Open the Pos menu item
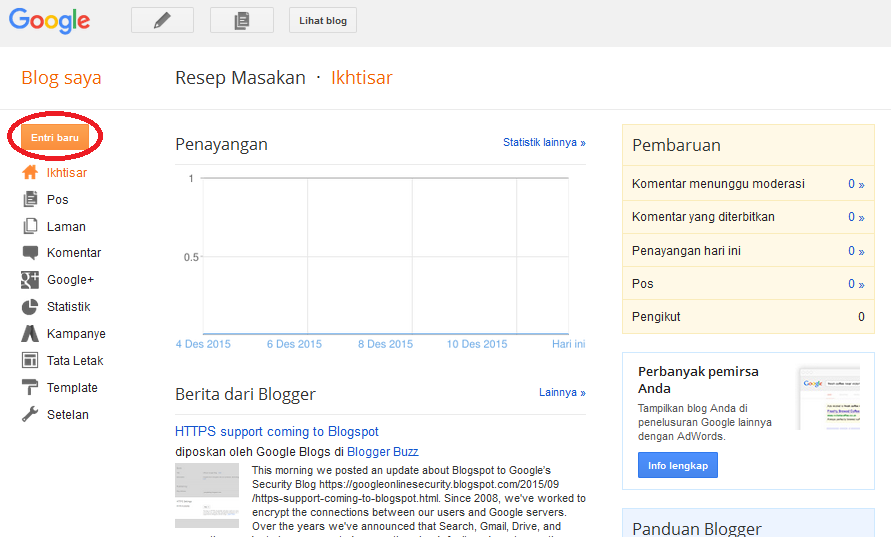This screenshot has width=891, height=537. (57, 200)
